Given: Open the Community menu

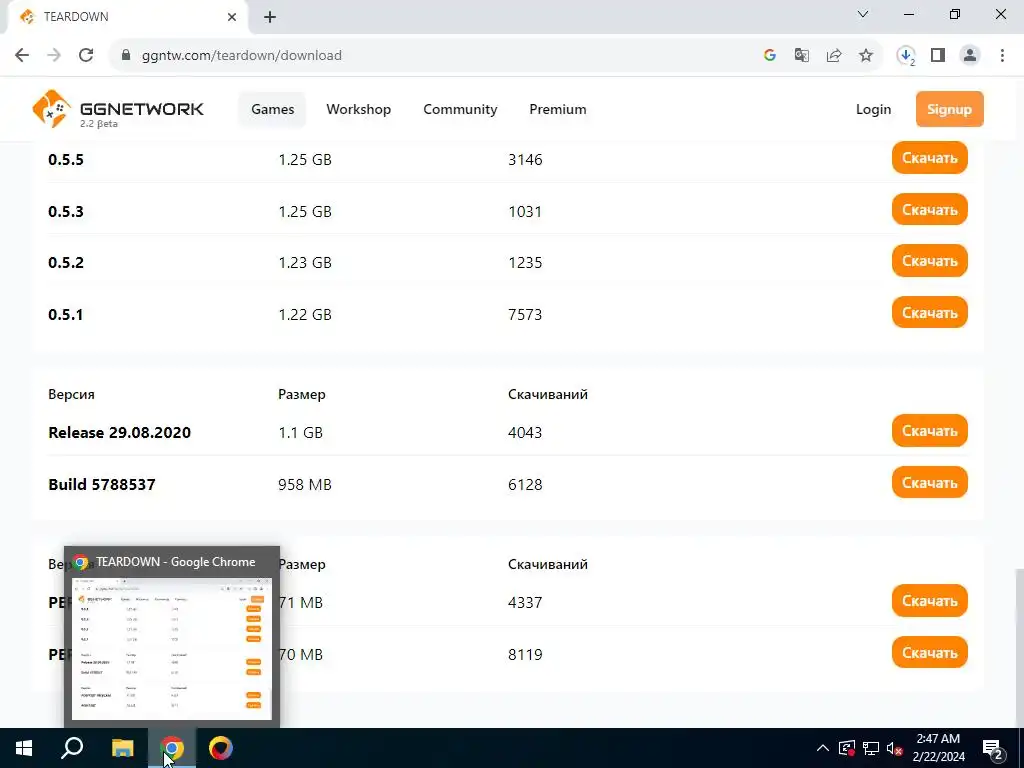Looking at the screenshot, I should (x=460, y=109).
